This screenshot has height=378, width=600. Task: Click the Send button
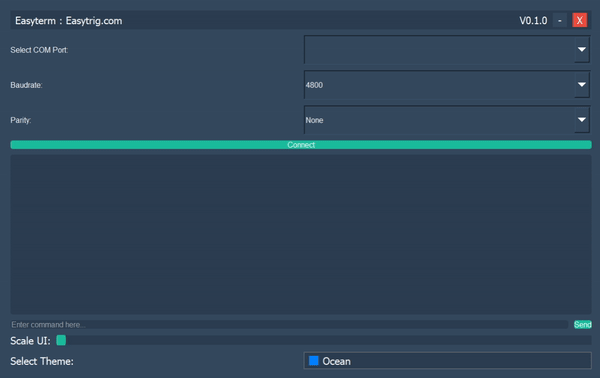click(x=582, y=324)
